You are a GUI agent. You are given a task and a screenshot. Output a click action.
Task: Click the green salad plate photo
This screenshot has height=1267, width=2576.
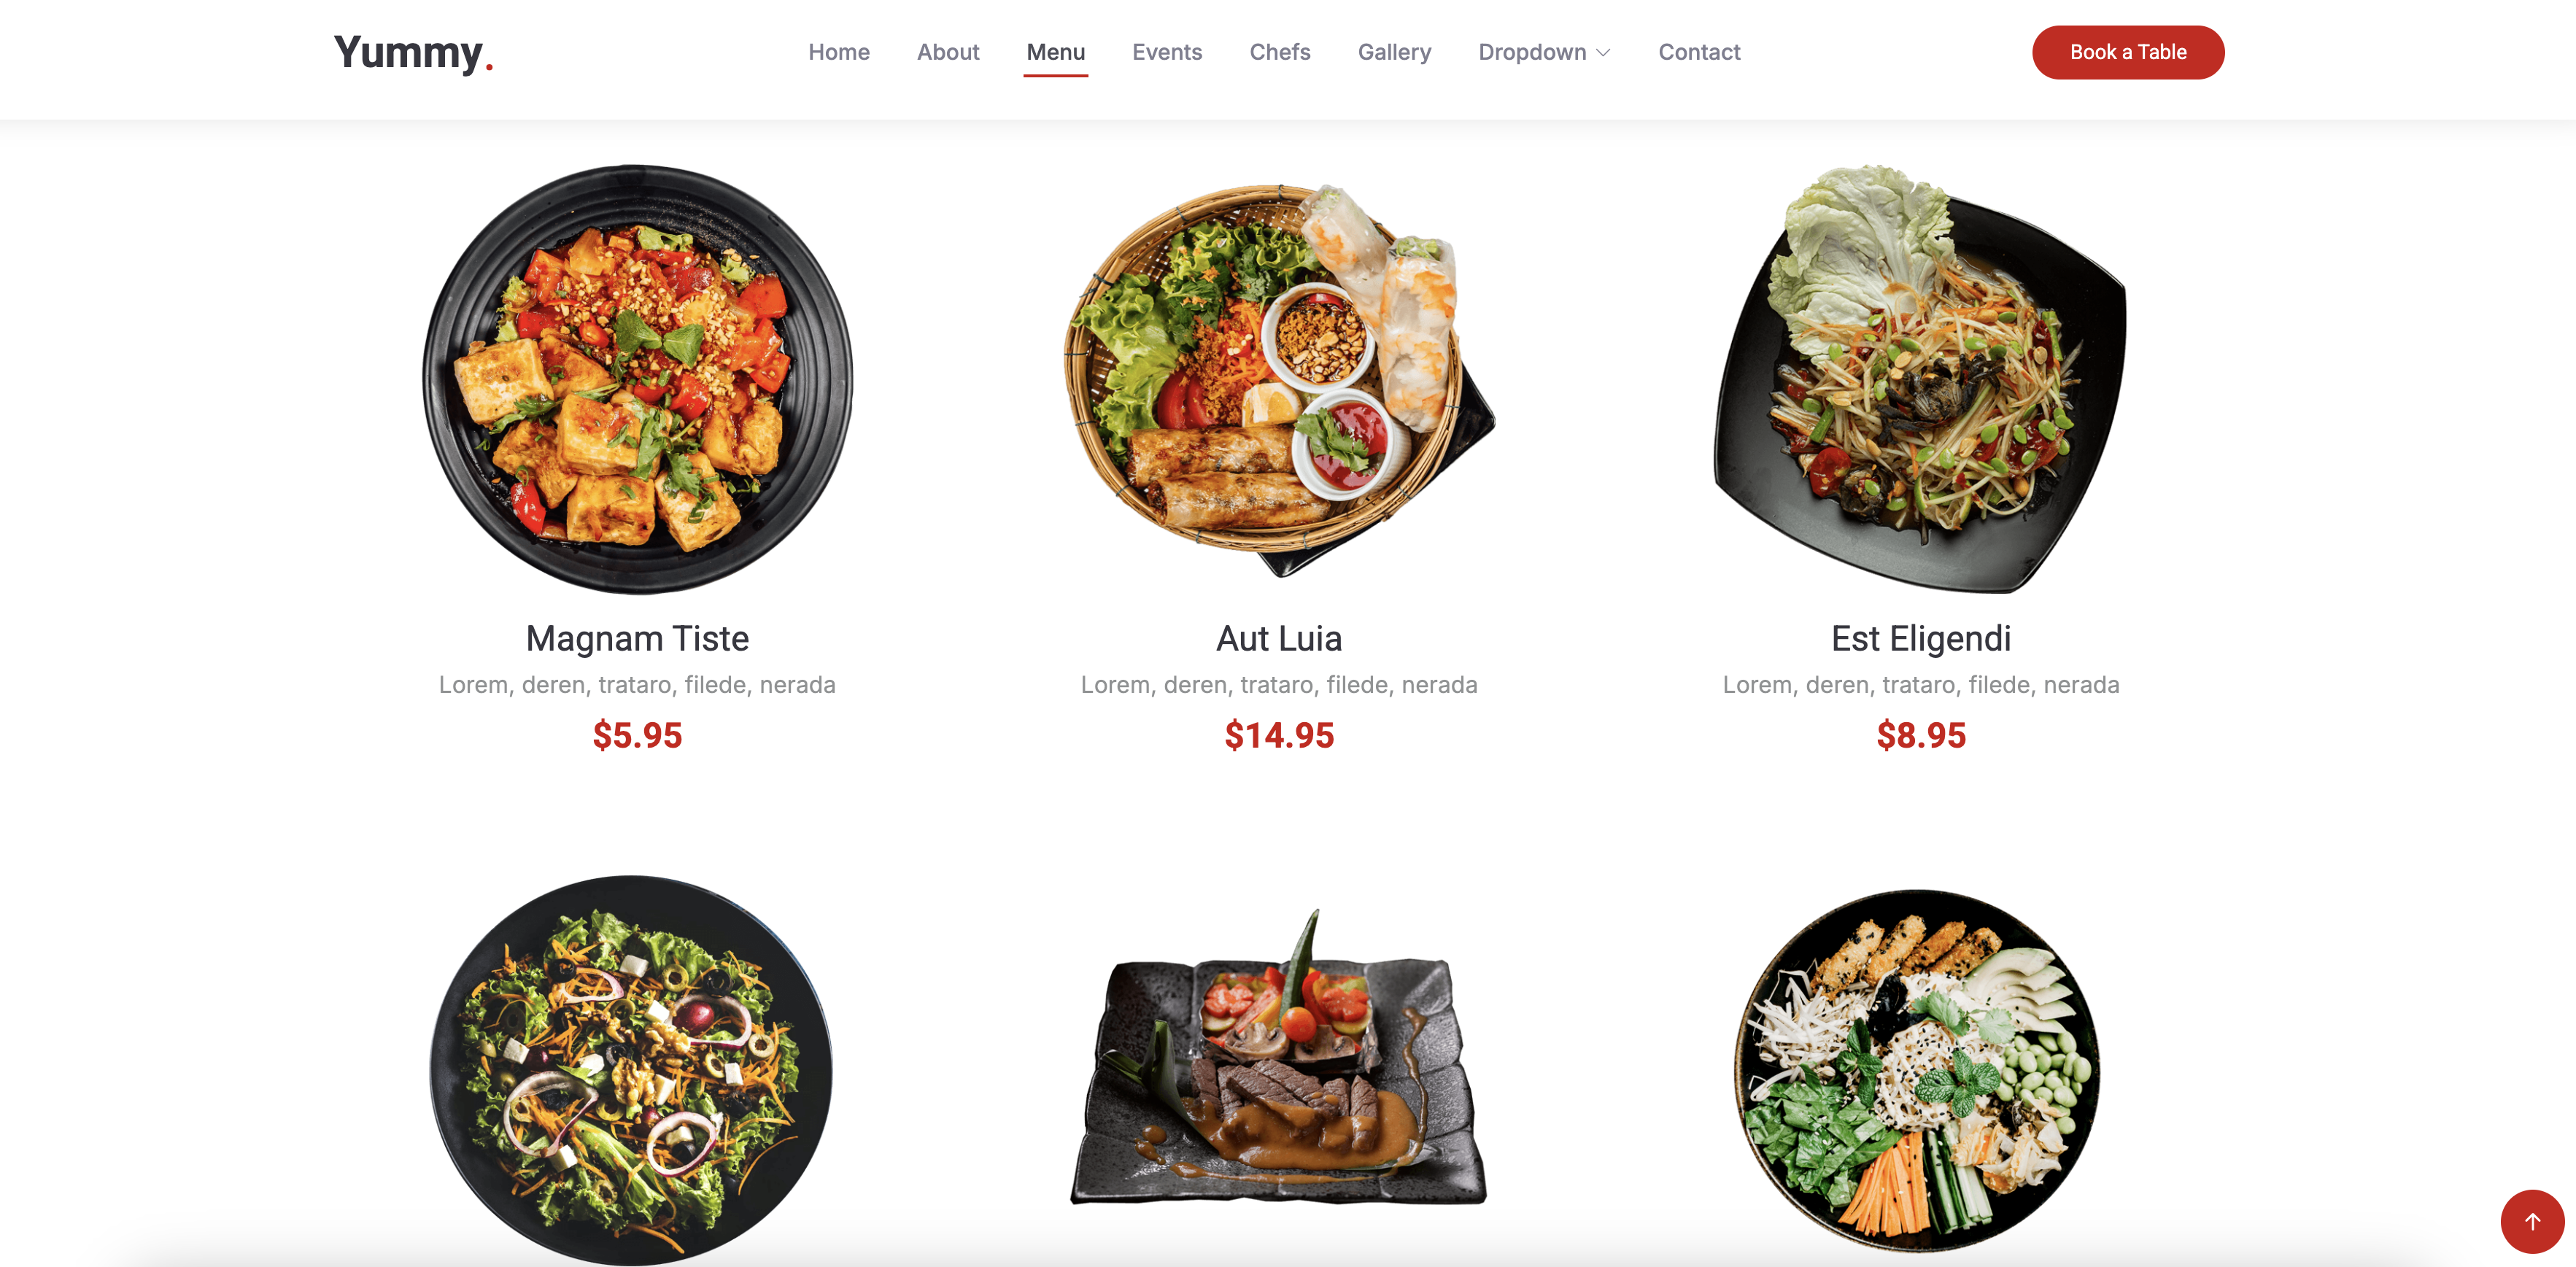tap(631, 1070)
